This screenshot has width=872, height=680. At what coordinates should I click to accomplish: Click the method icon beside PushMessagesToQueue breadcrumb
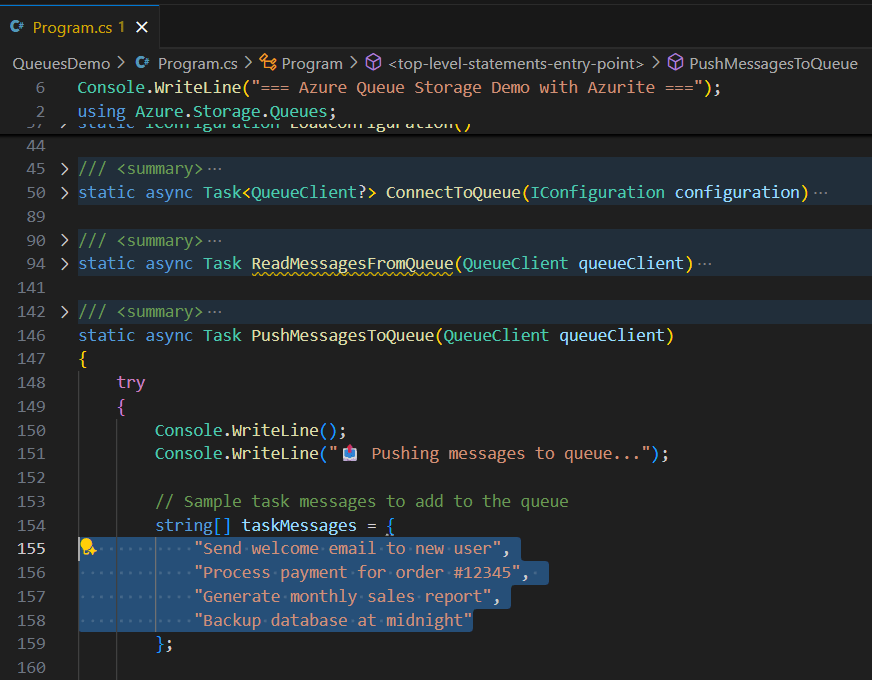(675, 63)
